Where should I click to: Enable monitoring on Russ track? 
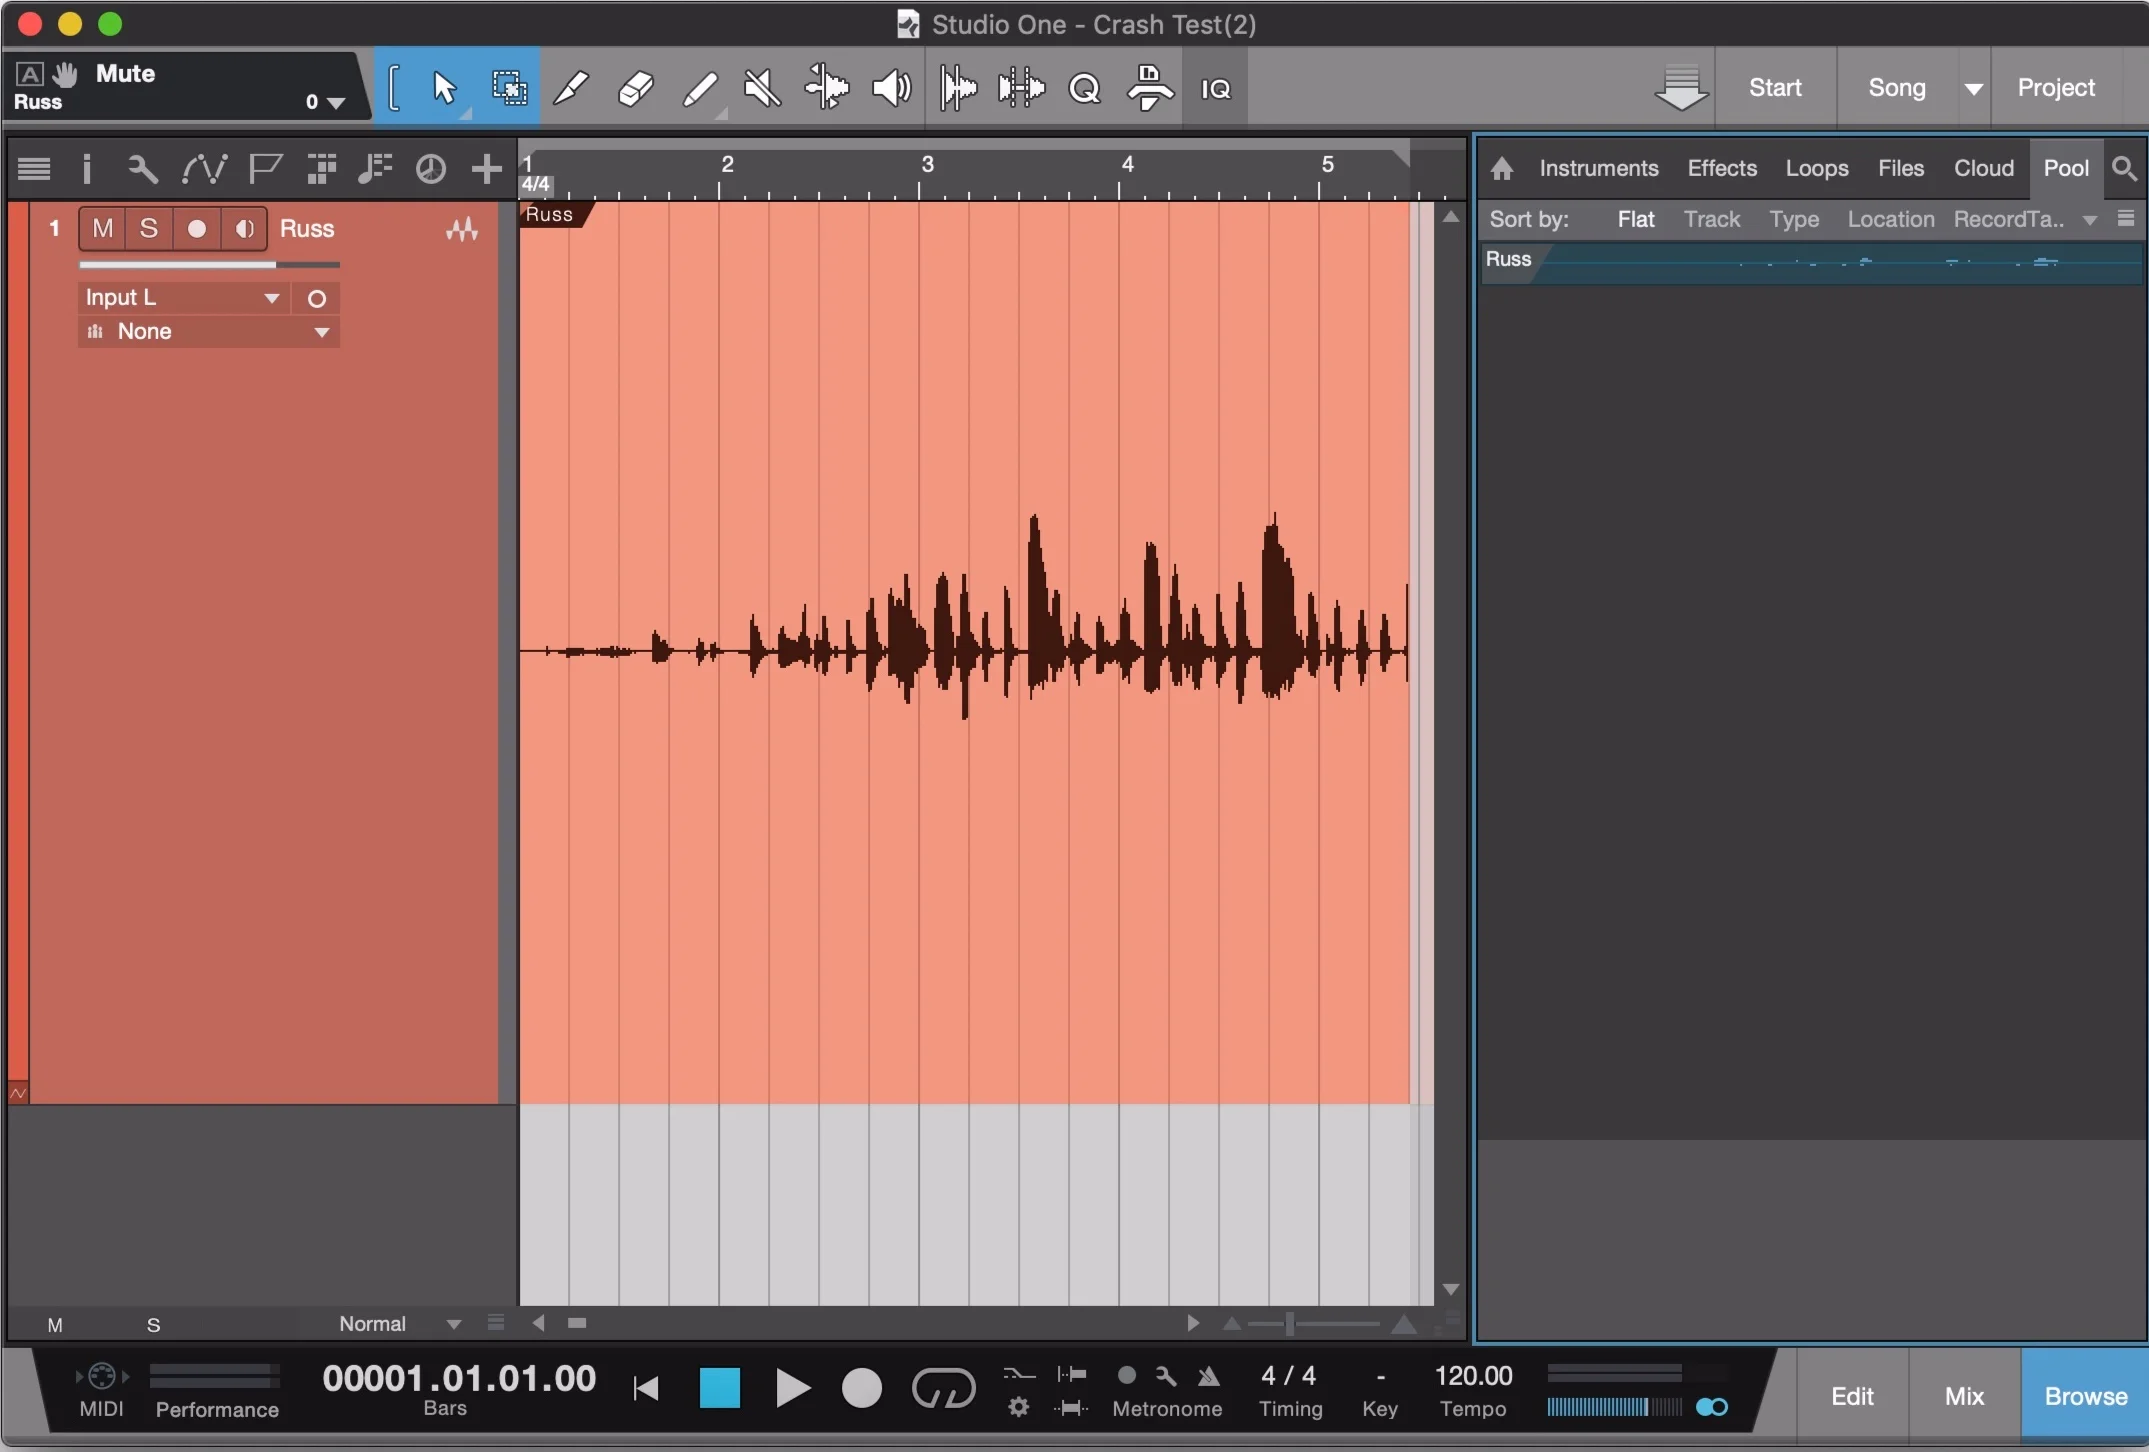pos(244,229)
